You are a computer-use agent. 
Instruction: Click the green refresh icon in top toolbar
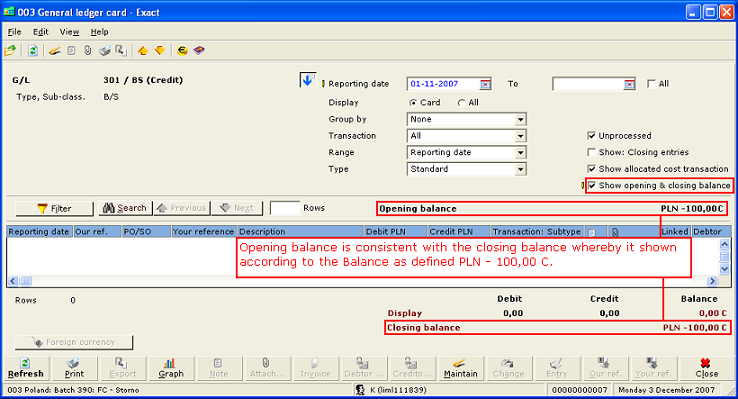tap(32, 50)
